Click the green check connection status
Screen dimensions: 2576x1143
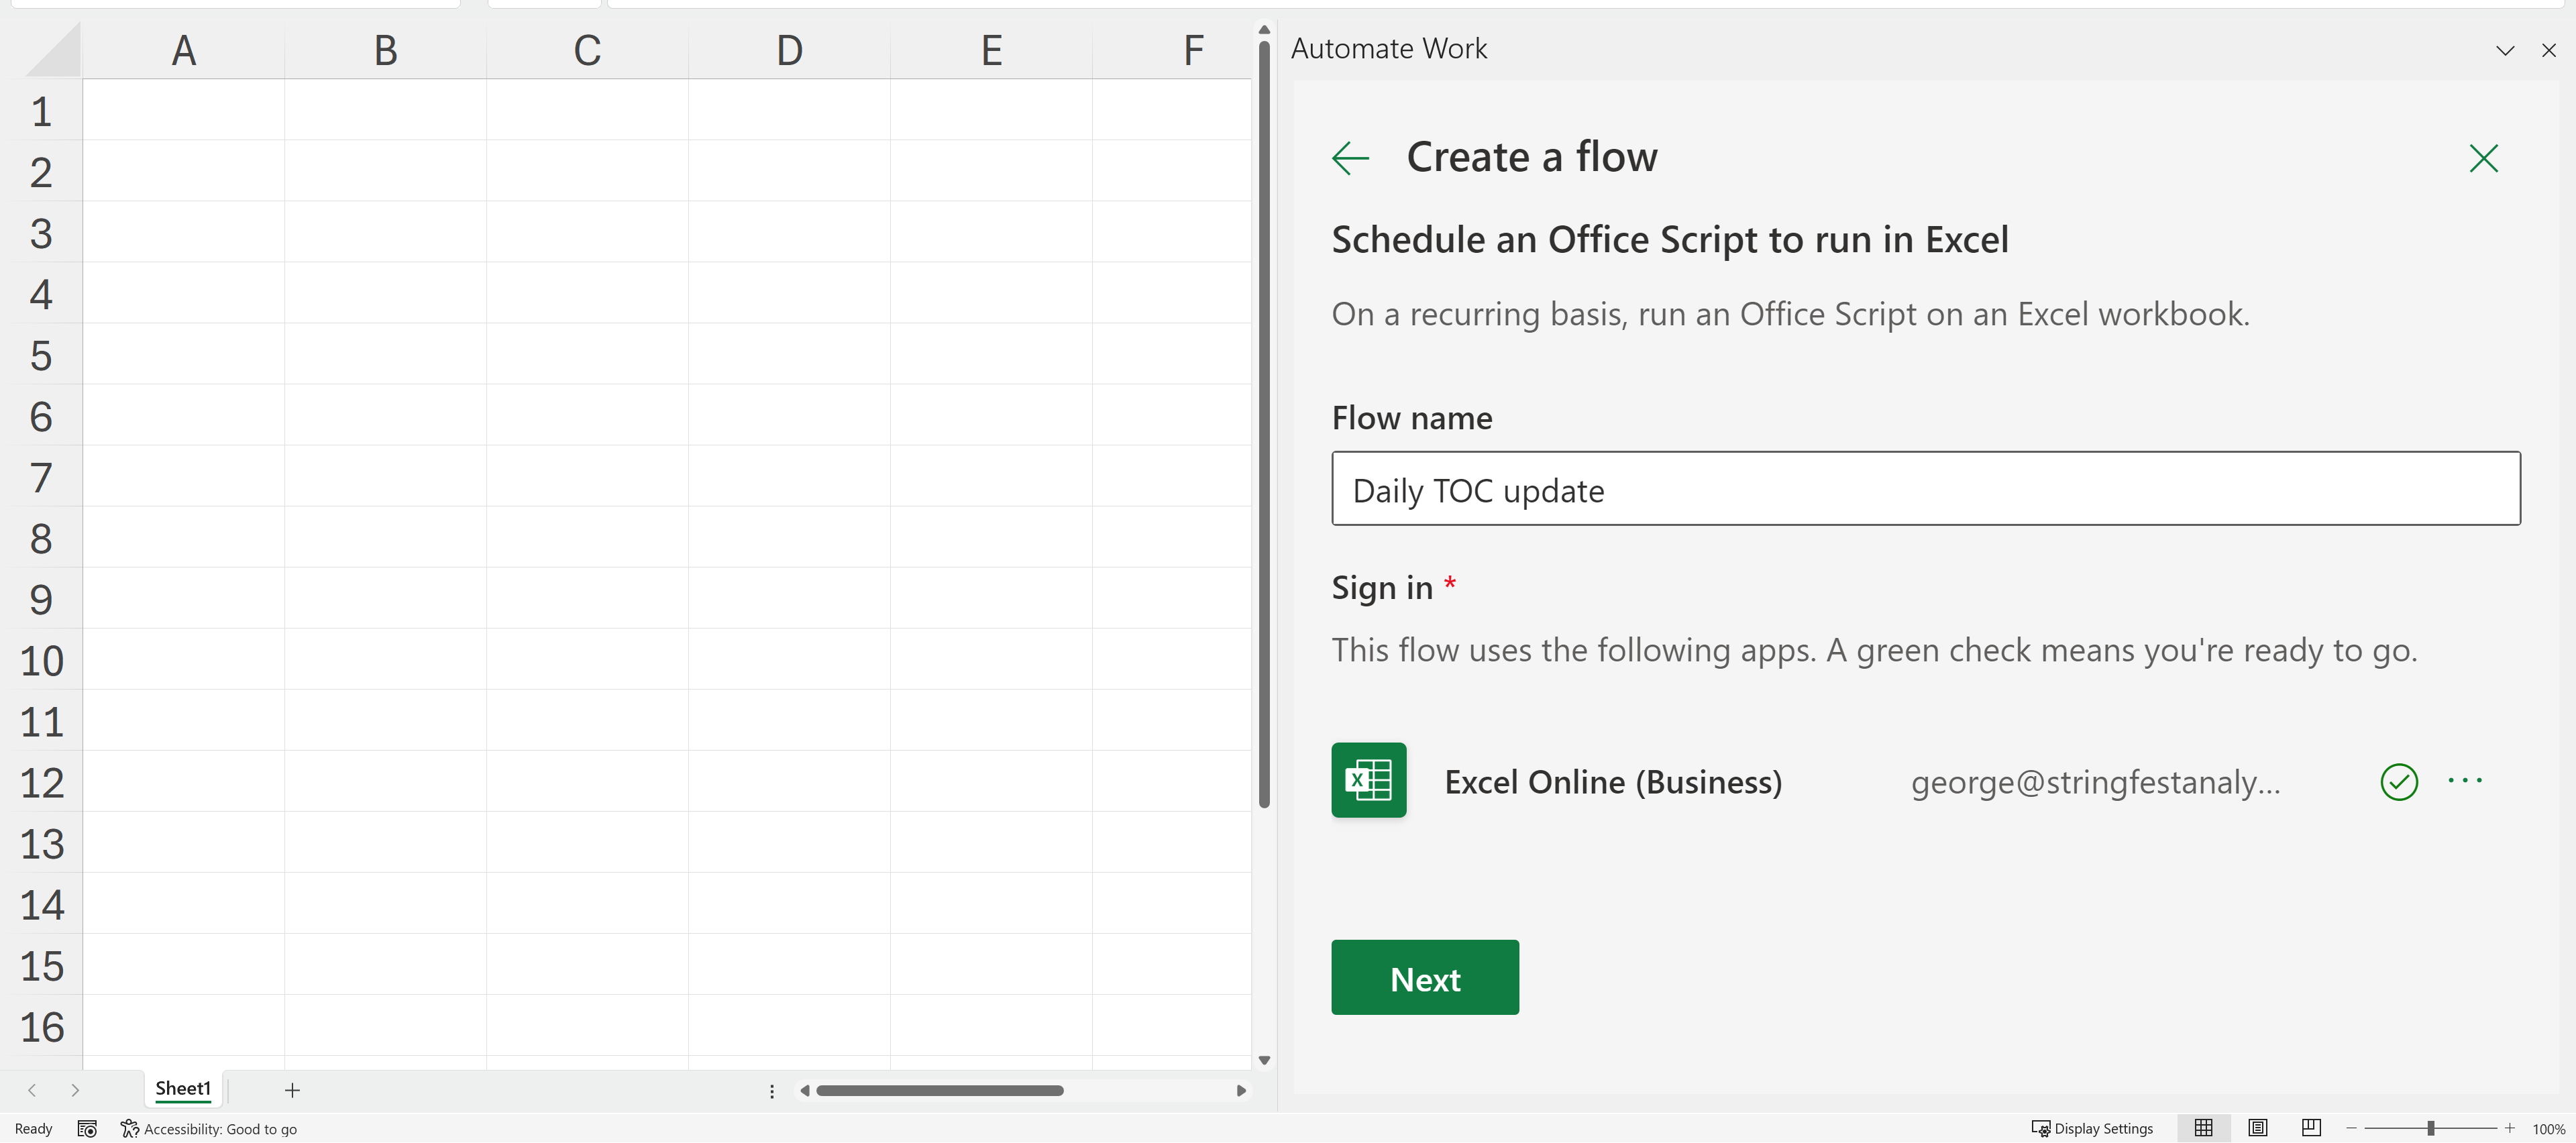coord(2398,782)
